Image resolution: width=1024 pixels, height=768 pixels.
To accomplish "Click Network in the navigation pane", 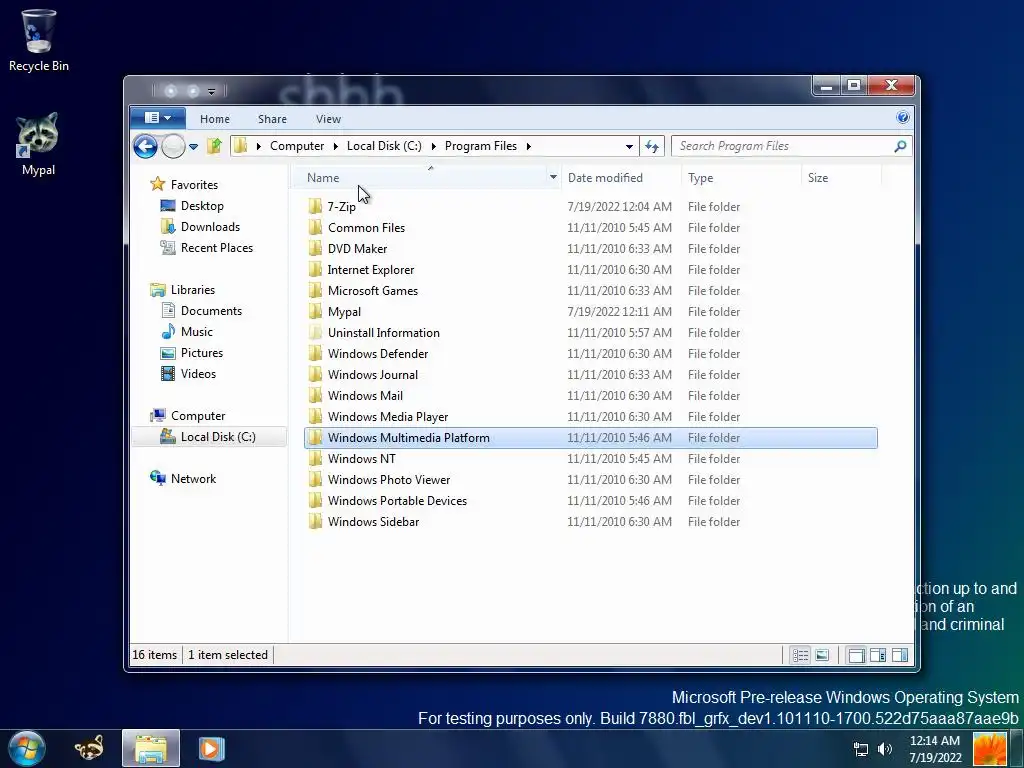I will (193, 479).
